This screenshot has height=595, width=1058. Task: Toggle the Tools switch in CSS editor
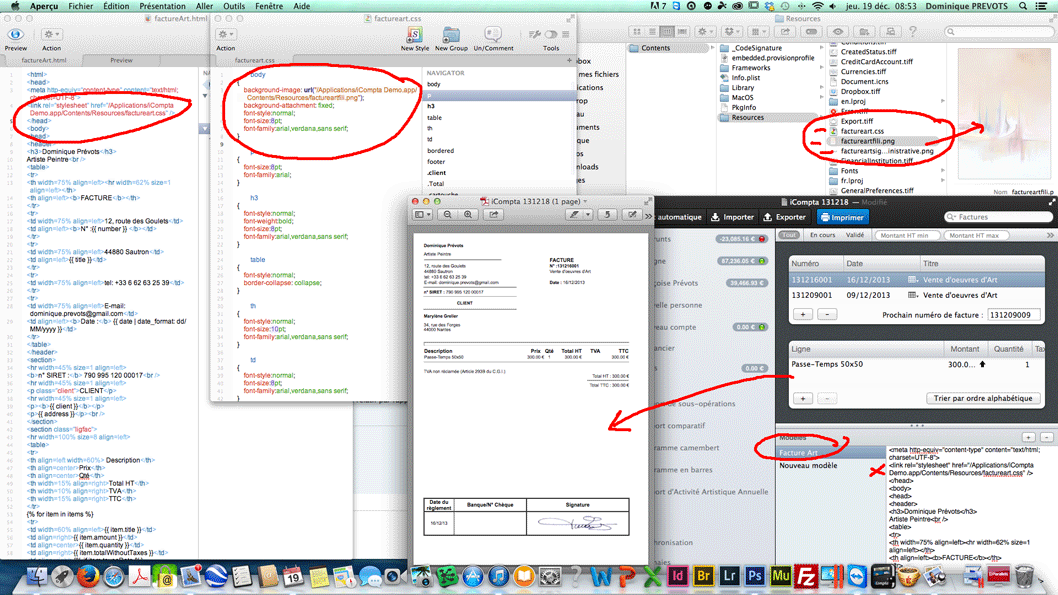551,34
